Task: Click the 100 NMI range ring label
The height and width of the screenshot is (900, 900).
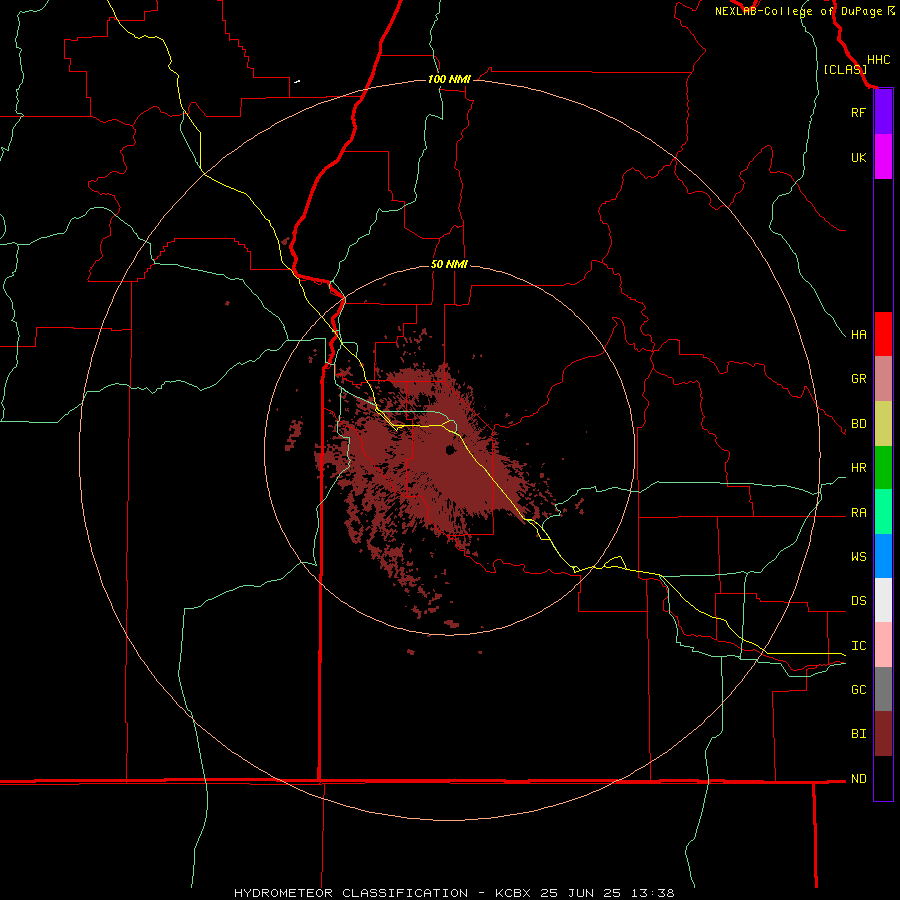Action: (449, 79)
